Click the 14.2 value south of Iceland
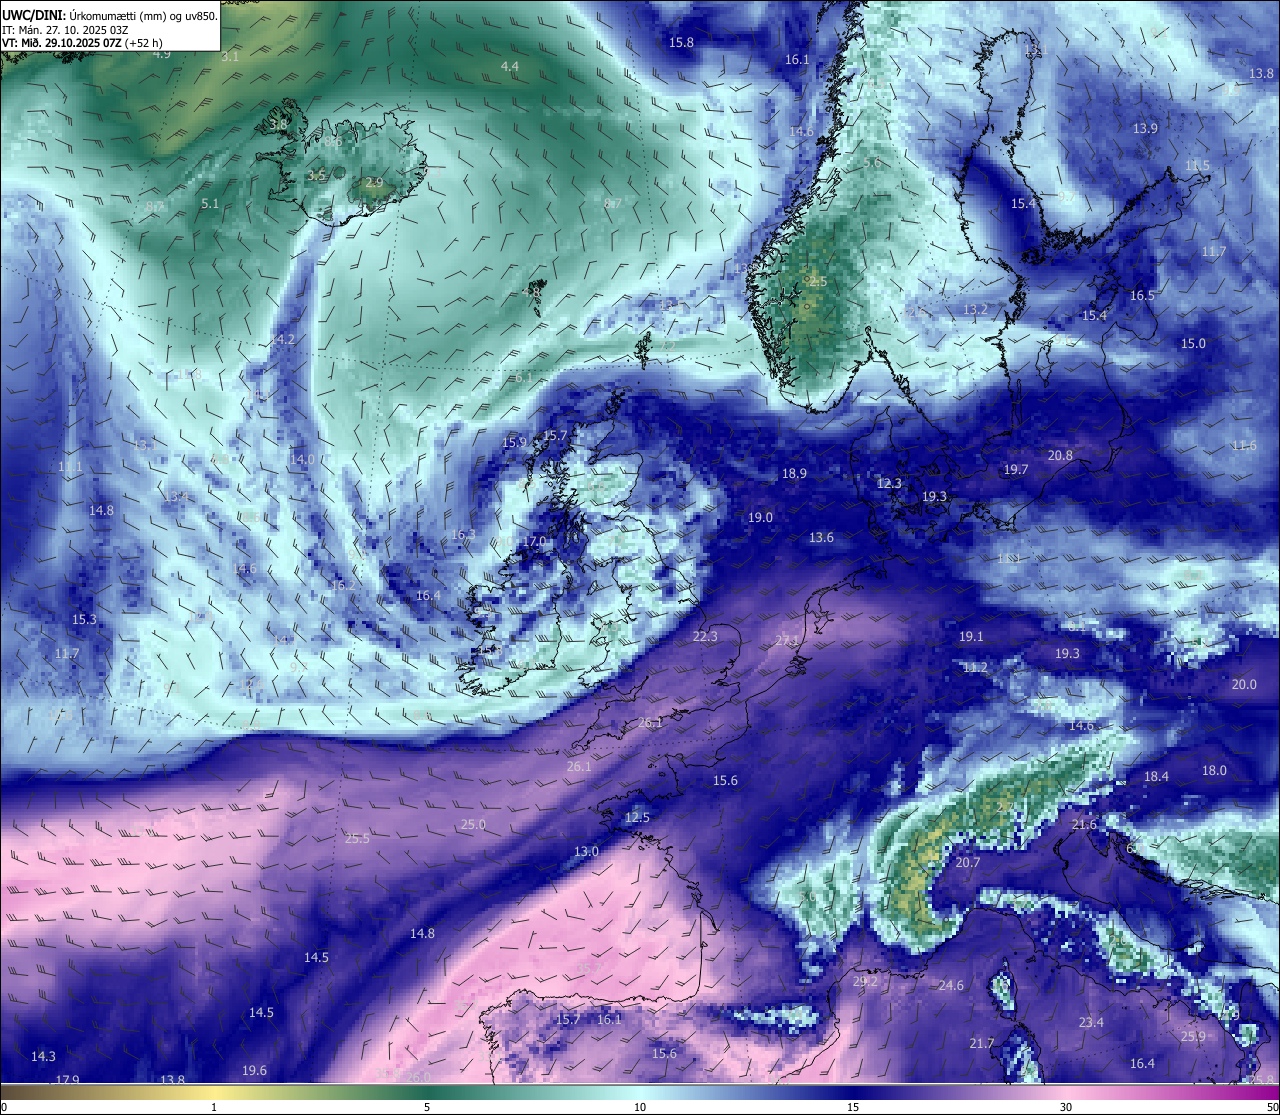 (x=283, y=339)
